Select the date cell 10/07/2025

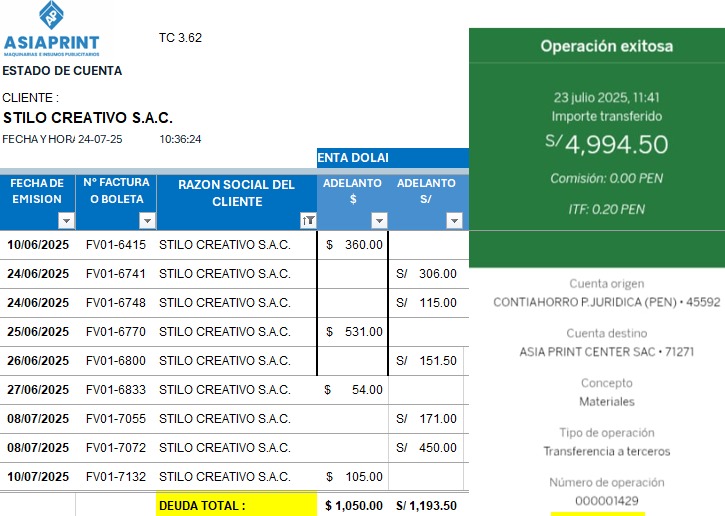click(x=38, y=477)
